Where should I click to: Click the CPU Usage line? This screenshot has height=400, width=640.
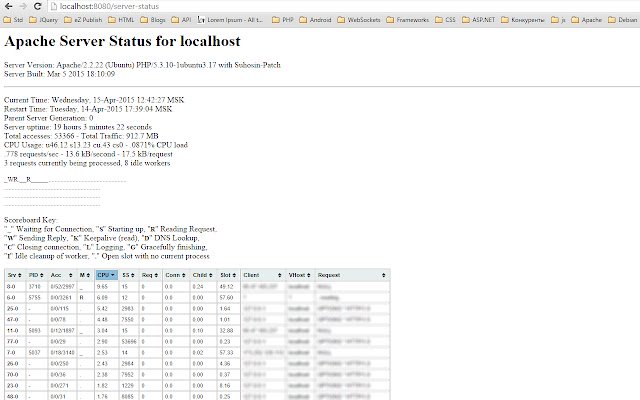pos(96,145)
